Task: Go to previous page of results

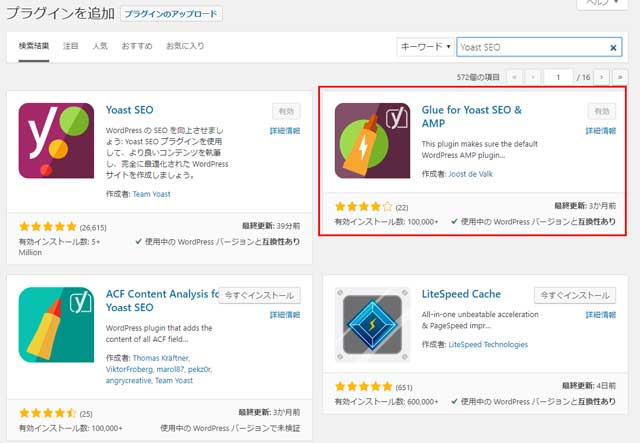Action: (x=533, y=77)
